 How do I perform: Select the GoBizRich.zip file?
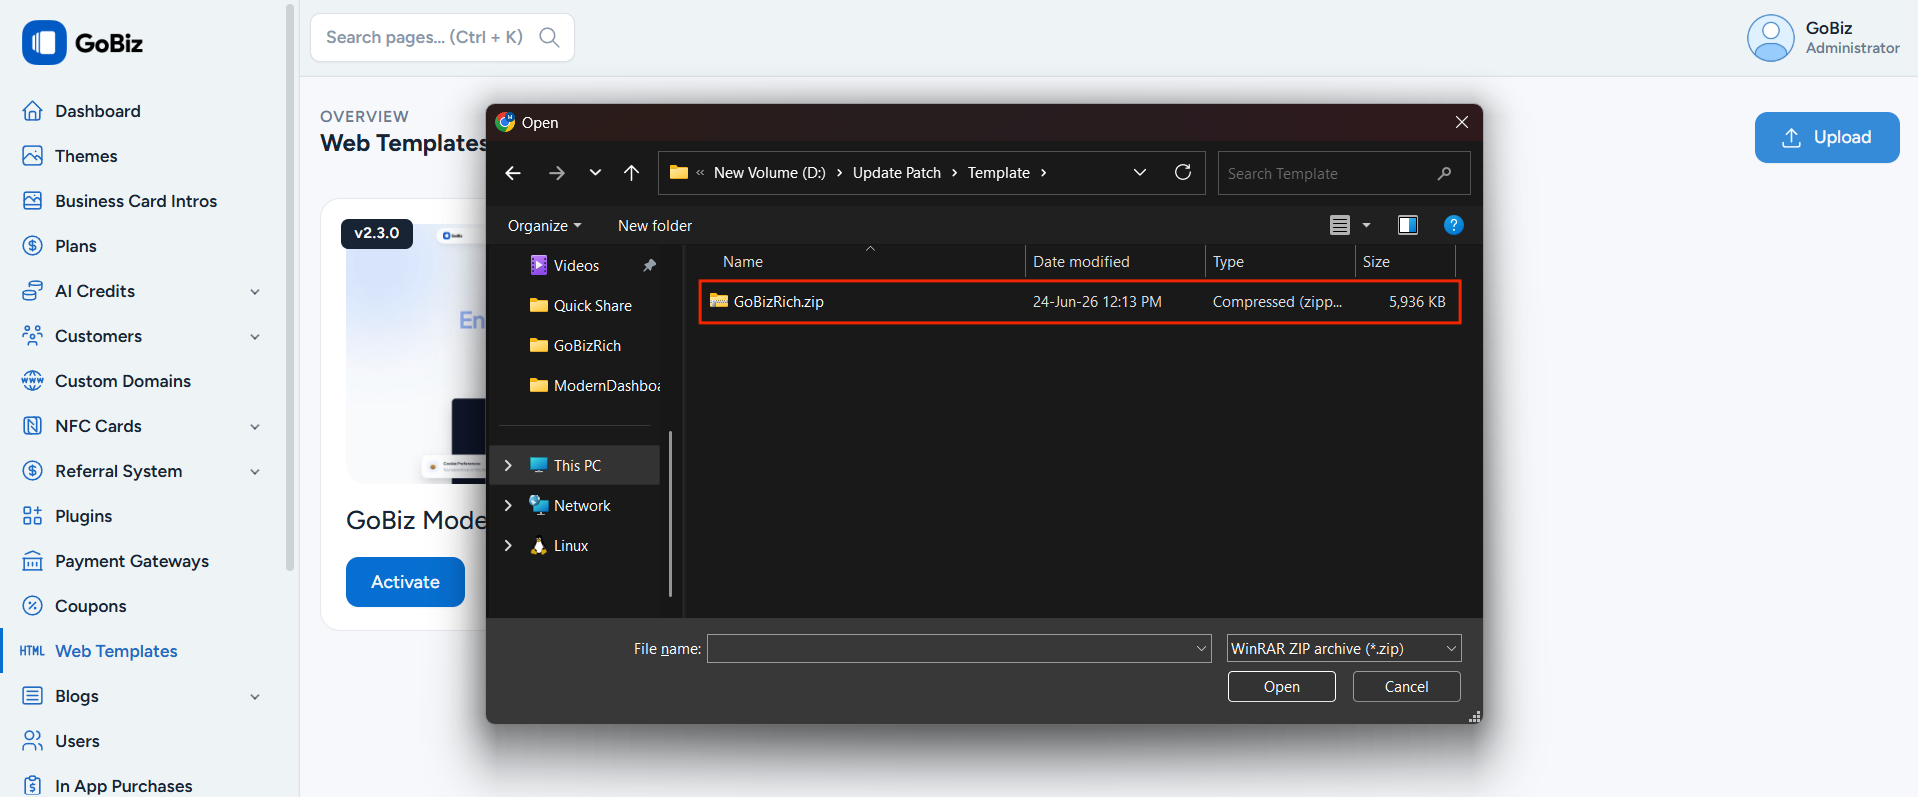pyautogui.click(x=1080, y=302)
